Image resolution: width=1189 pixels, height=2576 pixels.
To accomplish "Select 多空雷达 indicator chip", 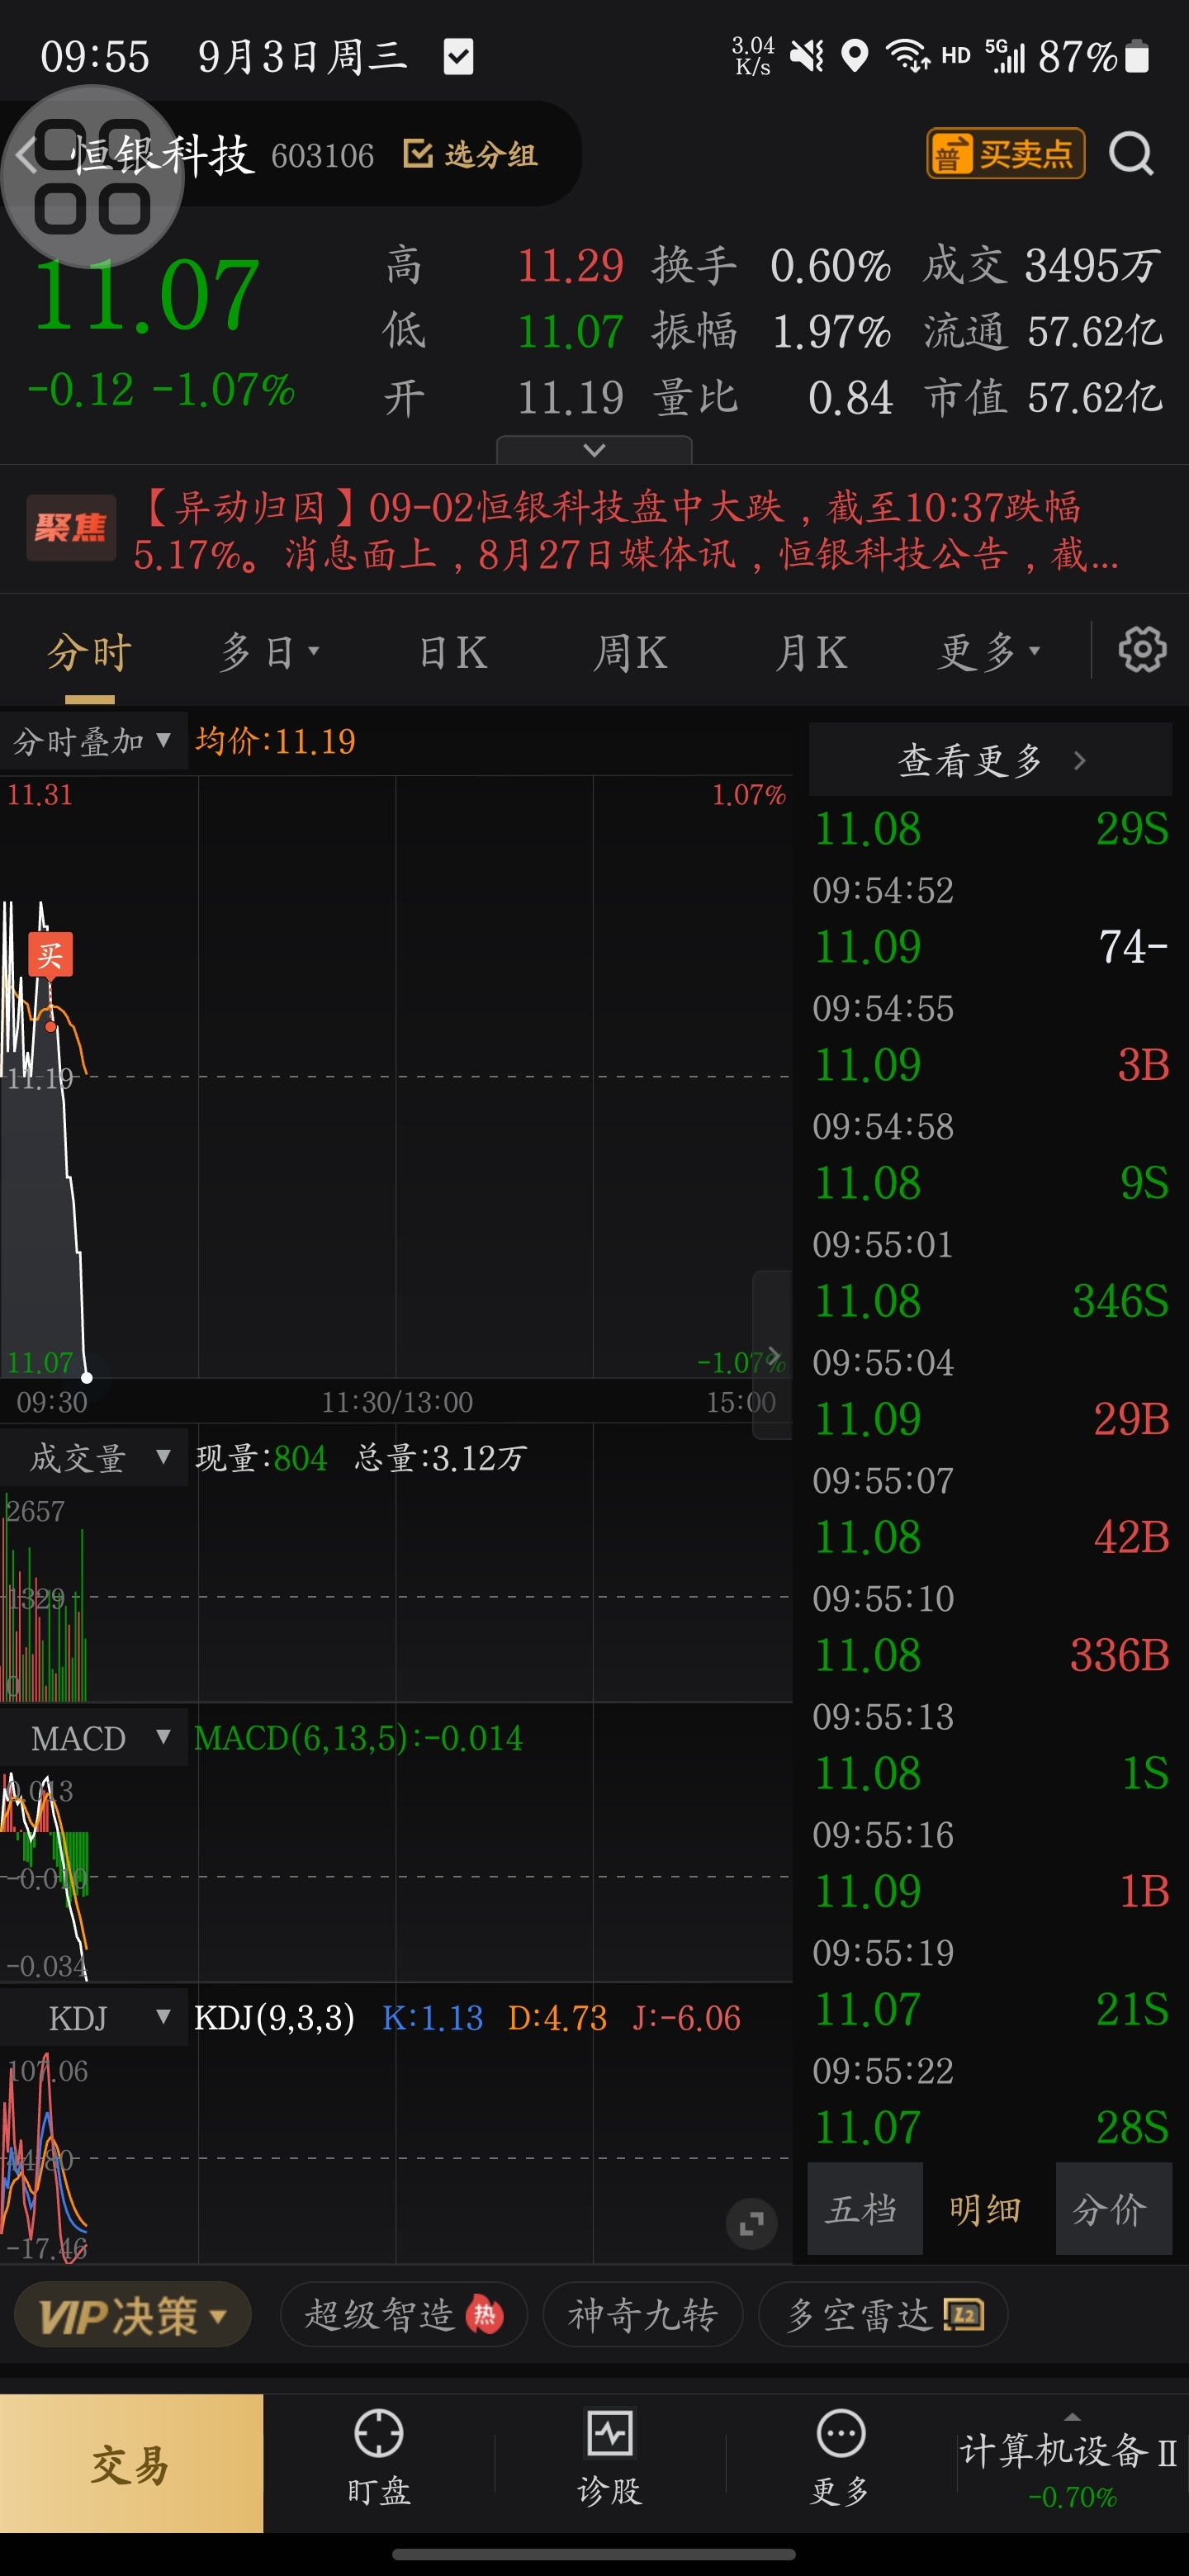I will click(x=883, y=2315).
